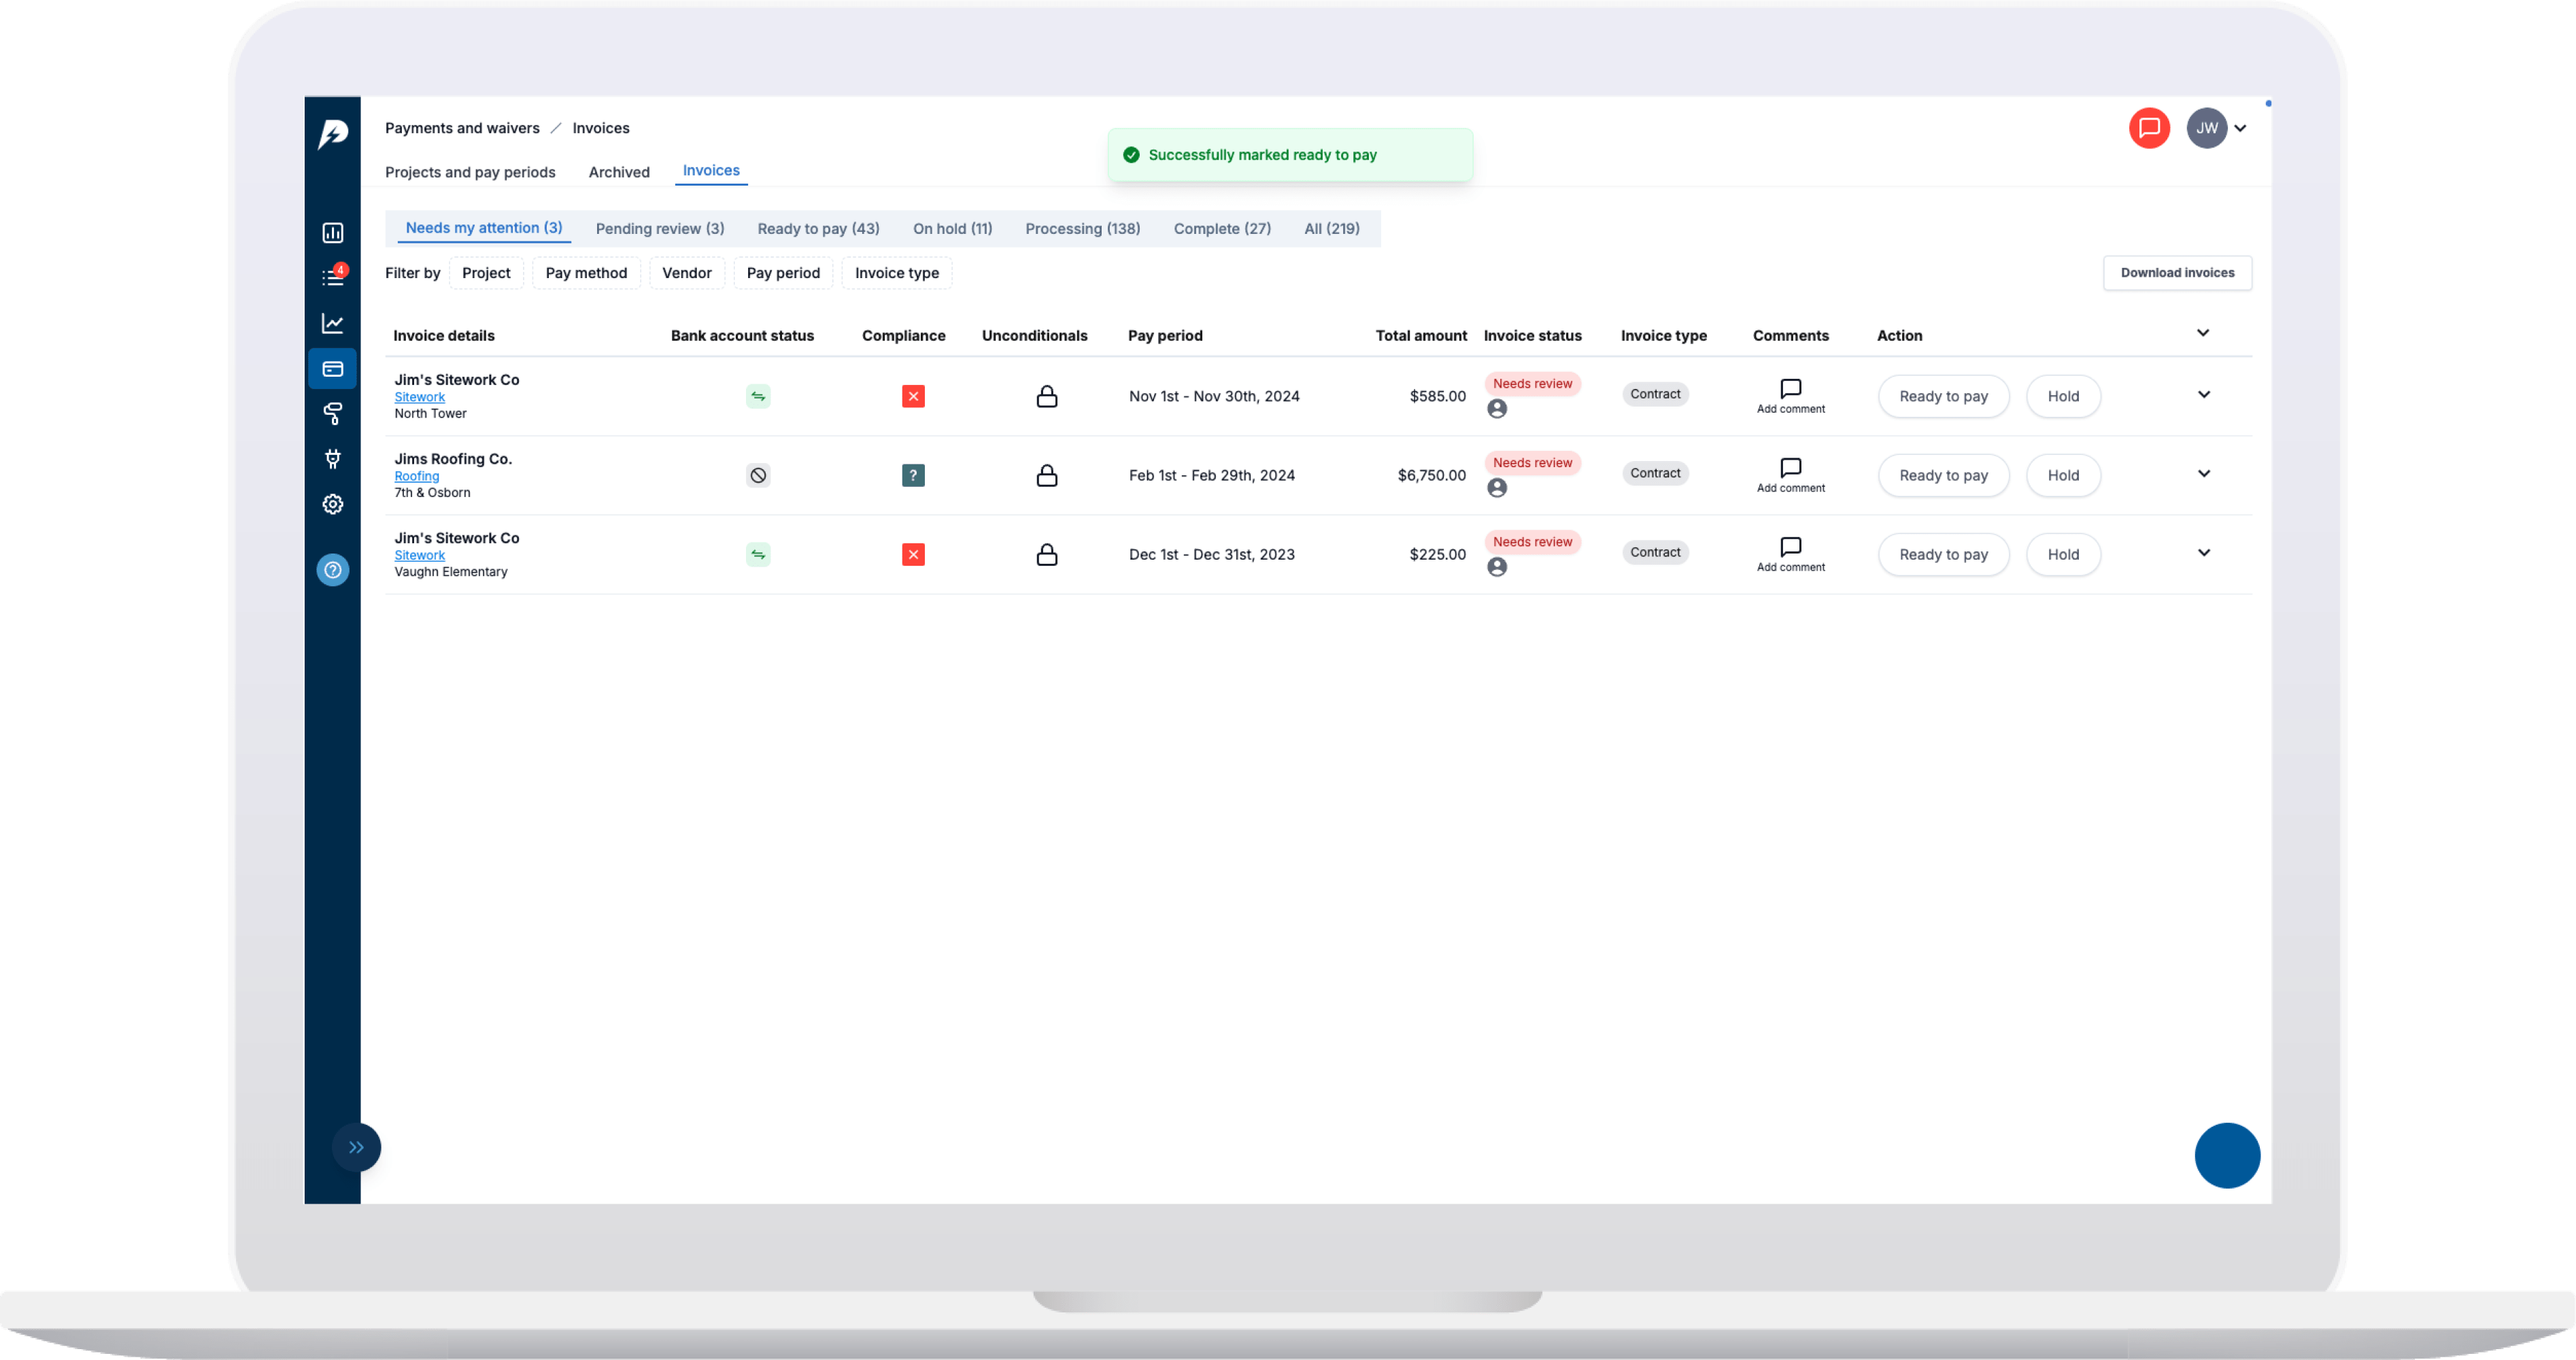Click the help question mark icon

click(333, 570)
